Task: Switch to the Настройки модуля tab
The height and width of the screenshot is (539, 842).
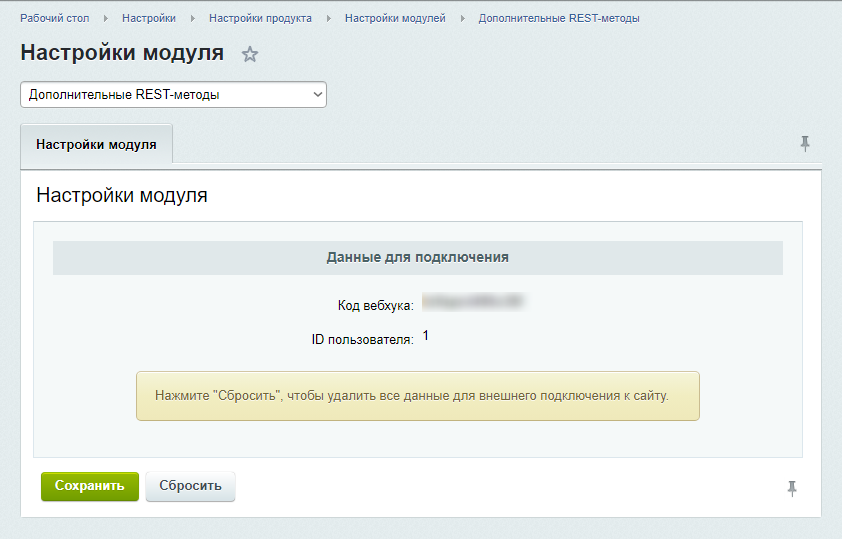Action: point(96,144)
